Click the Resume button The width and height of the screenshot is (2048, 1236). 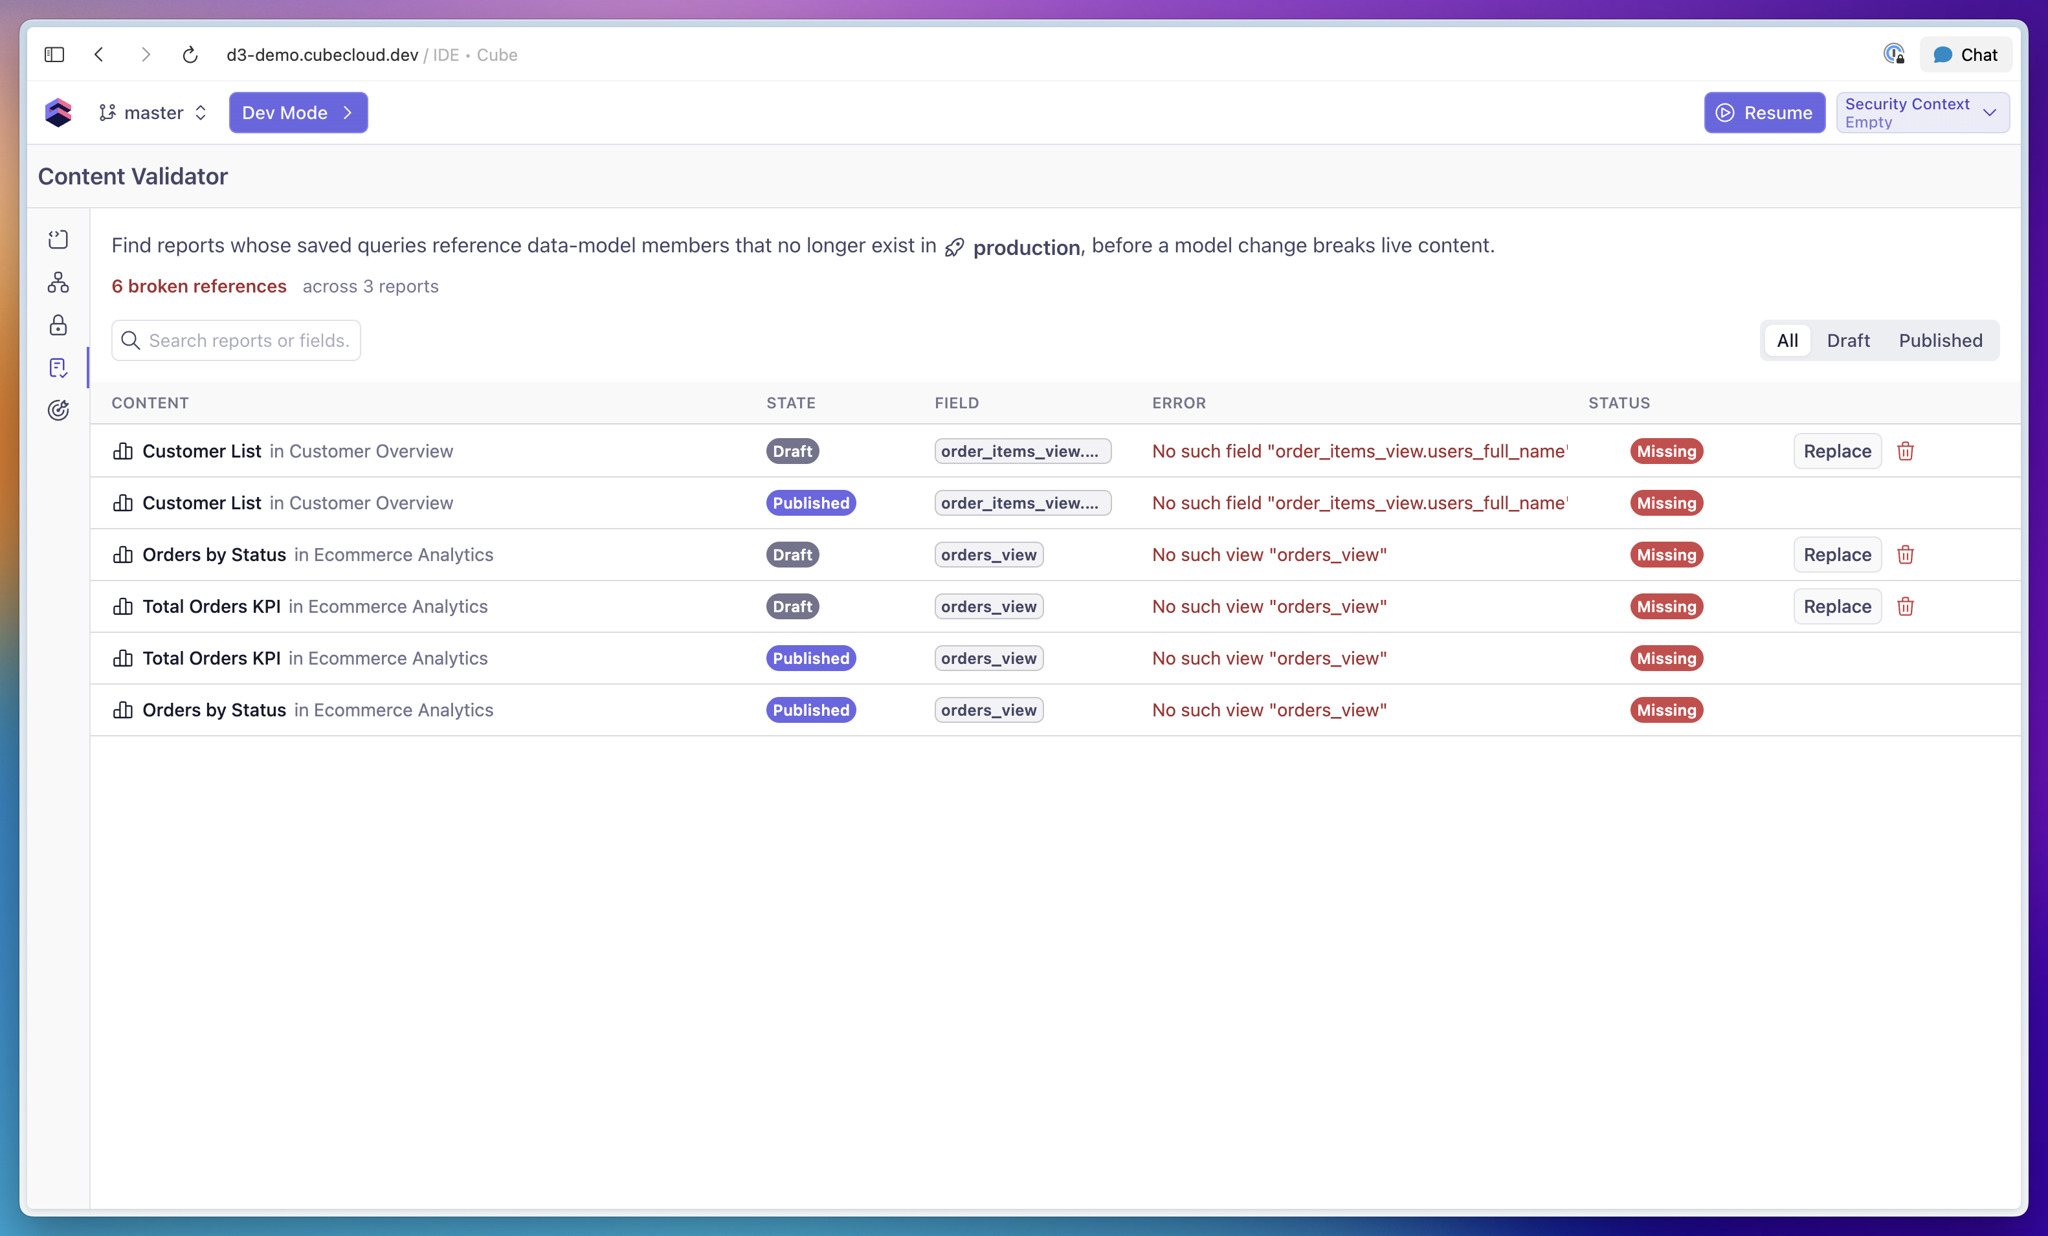point(1764,112)
